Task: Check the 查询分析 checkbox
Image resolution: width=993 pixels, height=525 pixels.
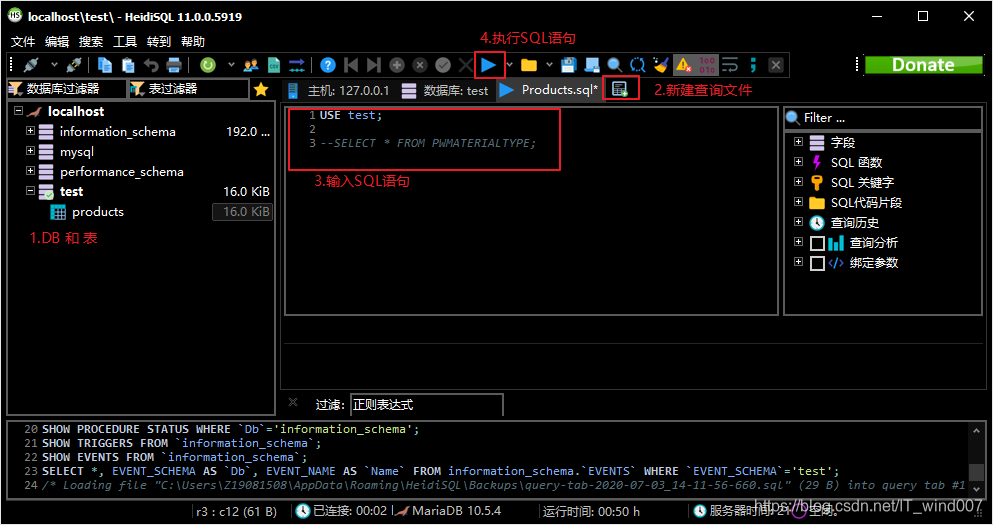Action: [817, 243]
